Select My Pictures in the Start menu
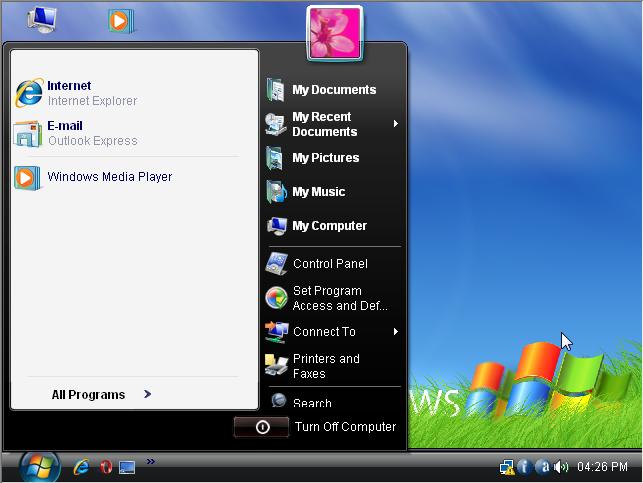This screenshot has width=643, height=483. (324, 158)
